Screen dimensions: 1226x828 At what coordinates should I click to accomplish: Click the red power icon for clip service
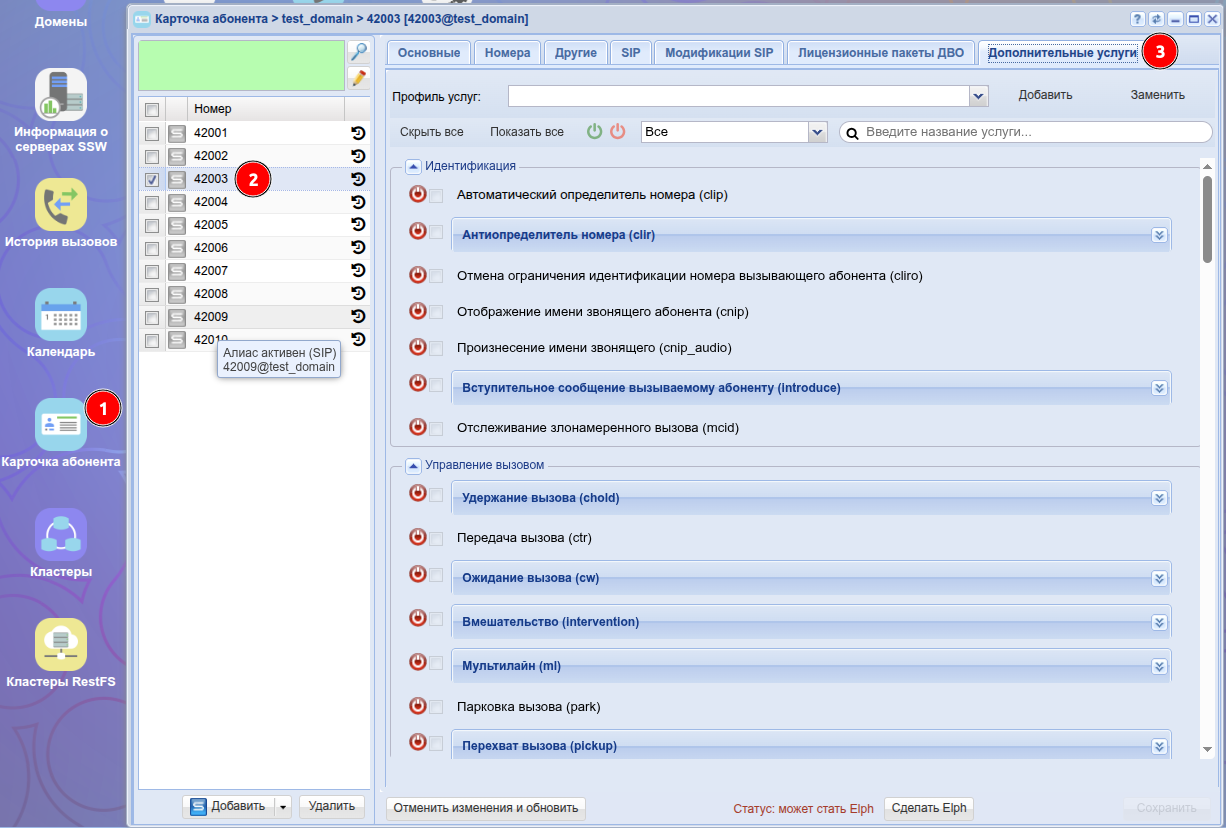click(418, 195)
